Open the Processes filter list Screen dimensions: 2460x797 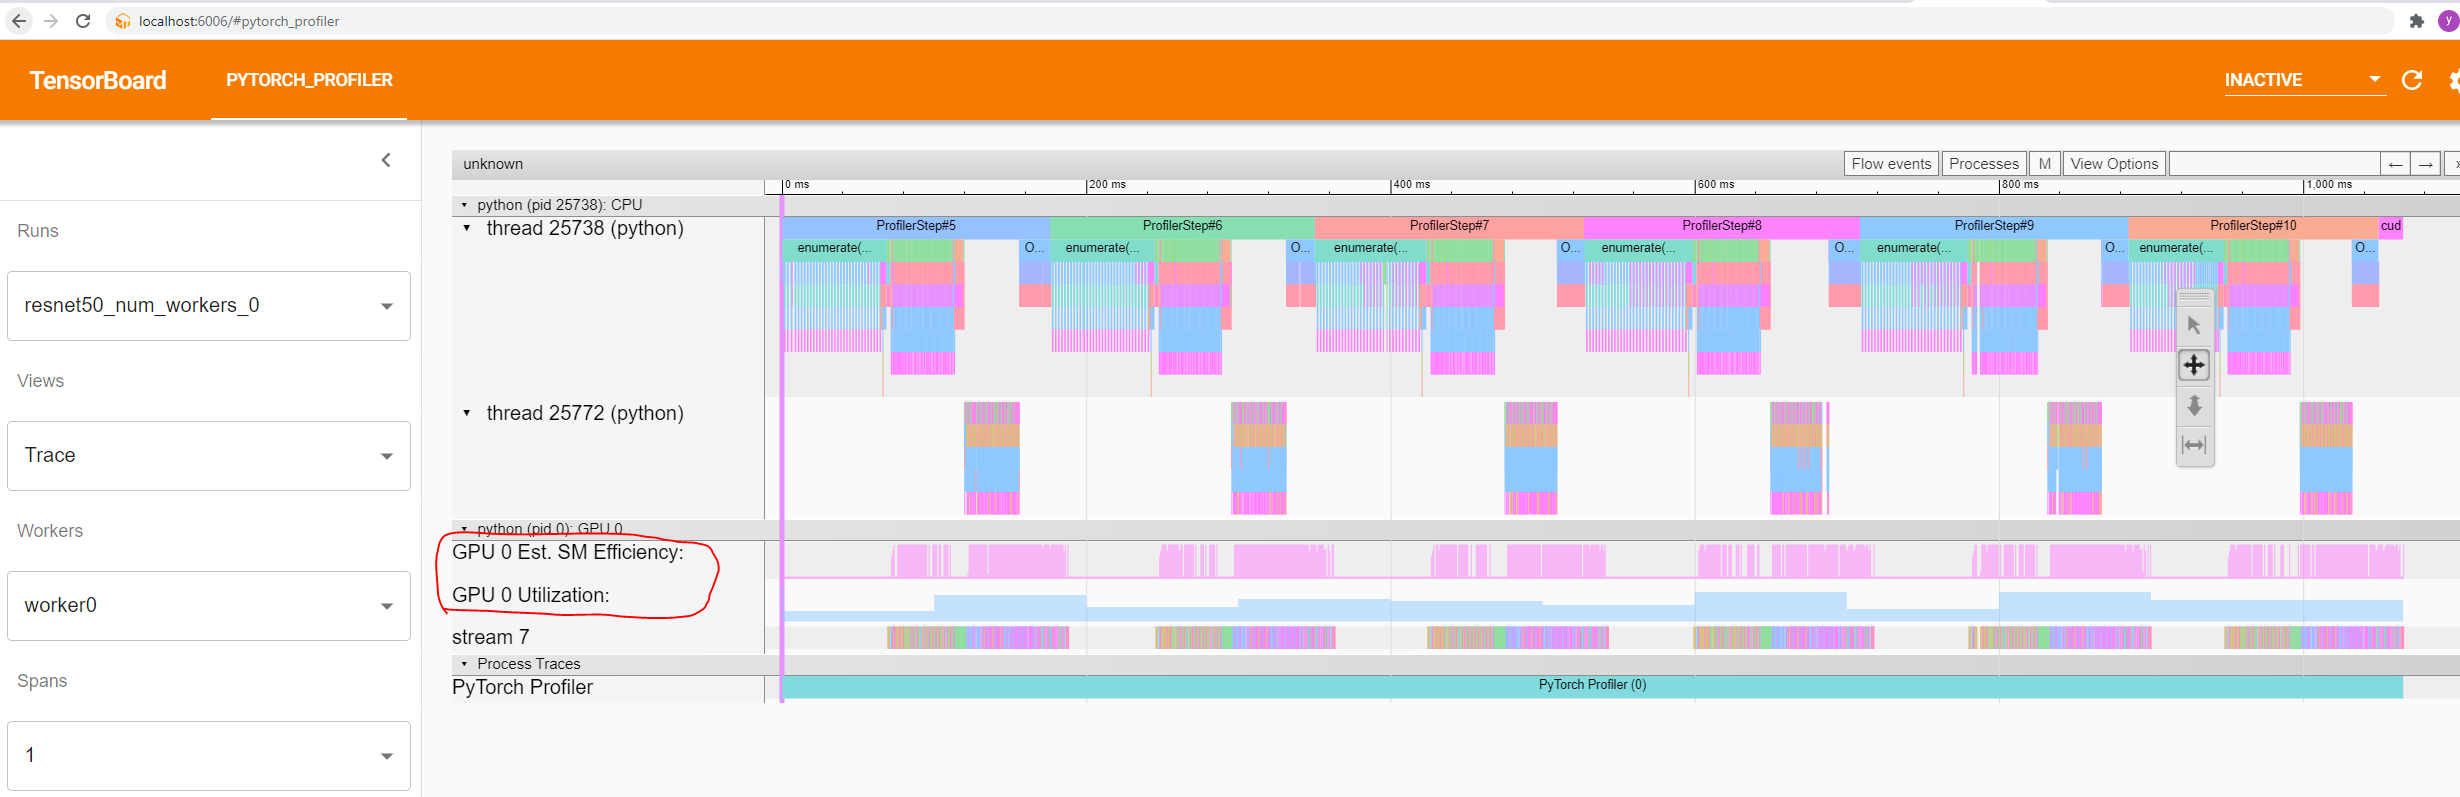click(x=1983, y=164)
